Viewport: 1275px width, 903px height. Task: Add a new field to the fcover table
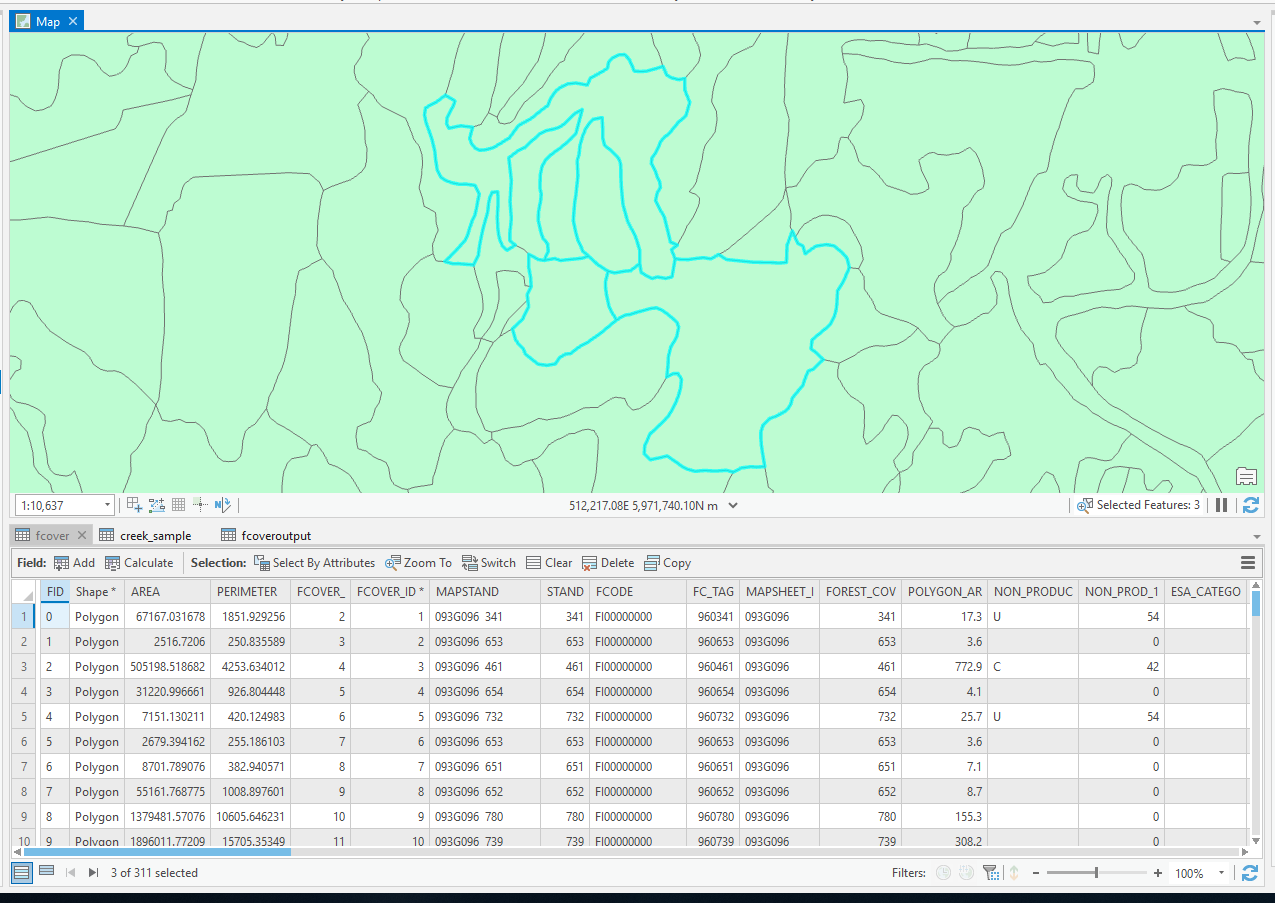pos(74,562)
